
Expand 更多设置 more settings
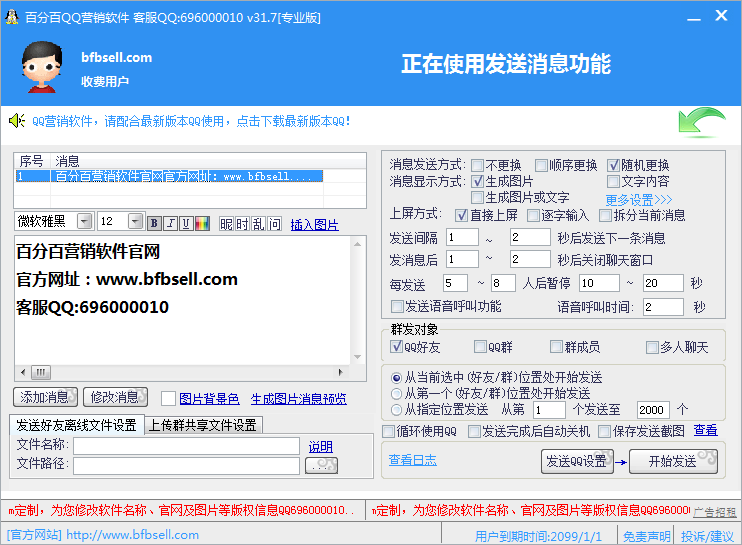638,199
